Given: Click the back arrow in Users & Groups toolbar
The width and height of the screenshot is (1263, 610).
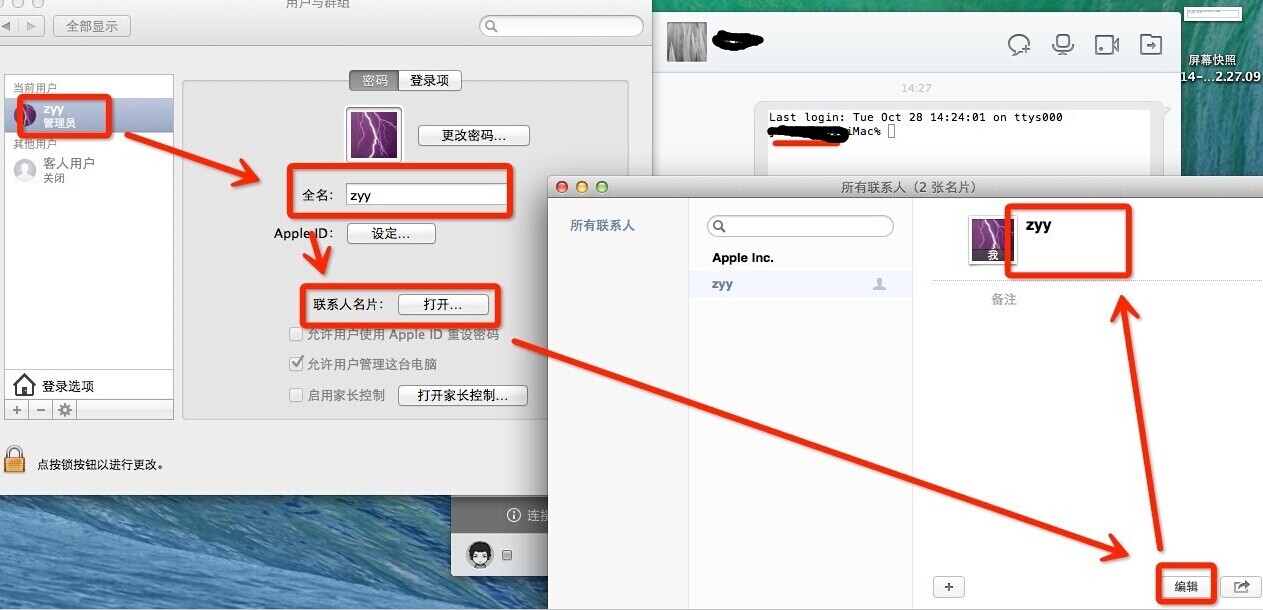Looking at the screenshot, I should [6, 26].
